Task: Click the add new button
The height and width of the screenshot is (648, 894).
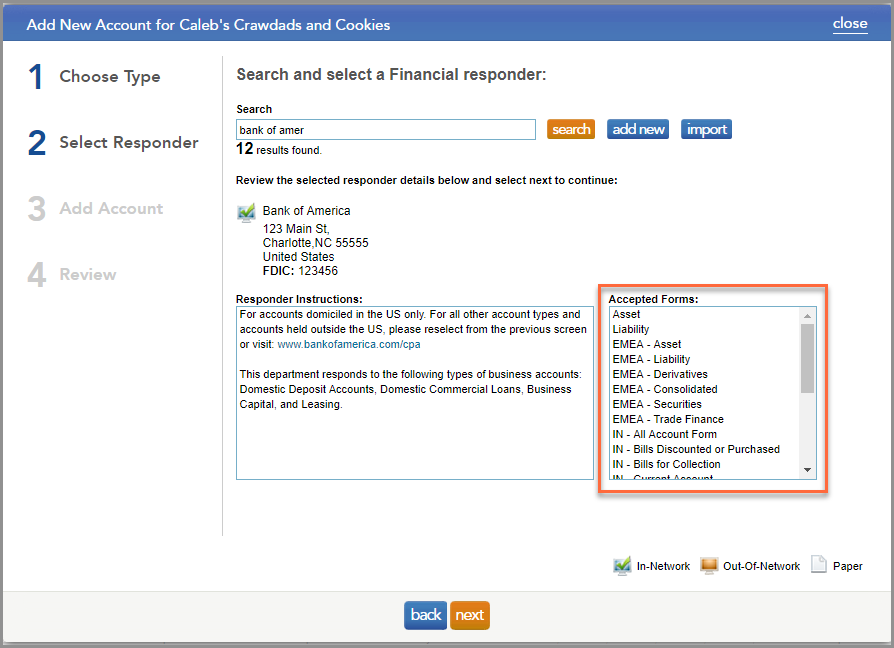Action: point(637,128)
